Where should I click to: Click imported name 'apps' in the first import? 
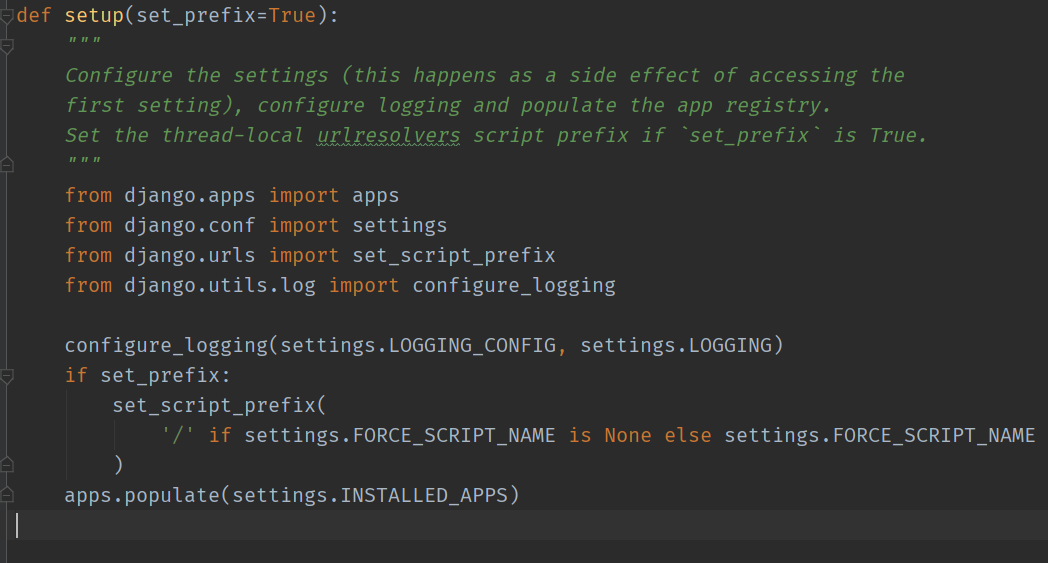point(376,196)
